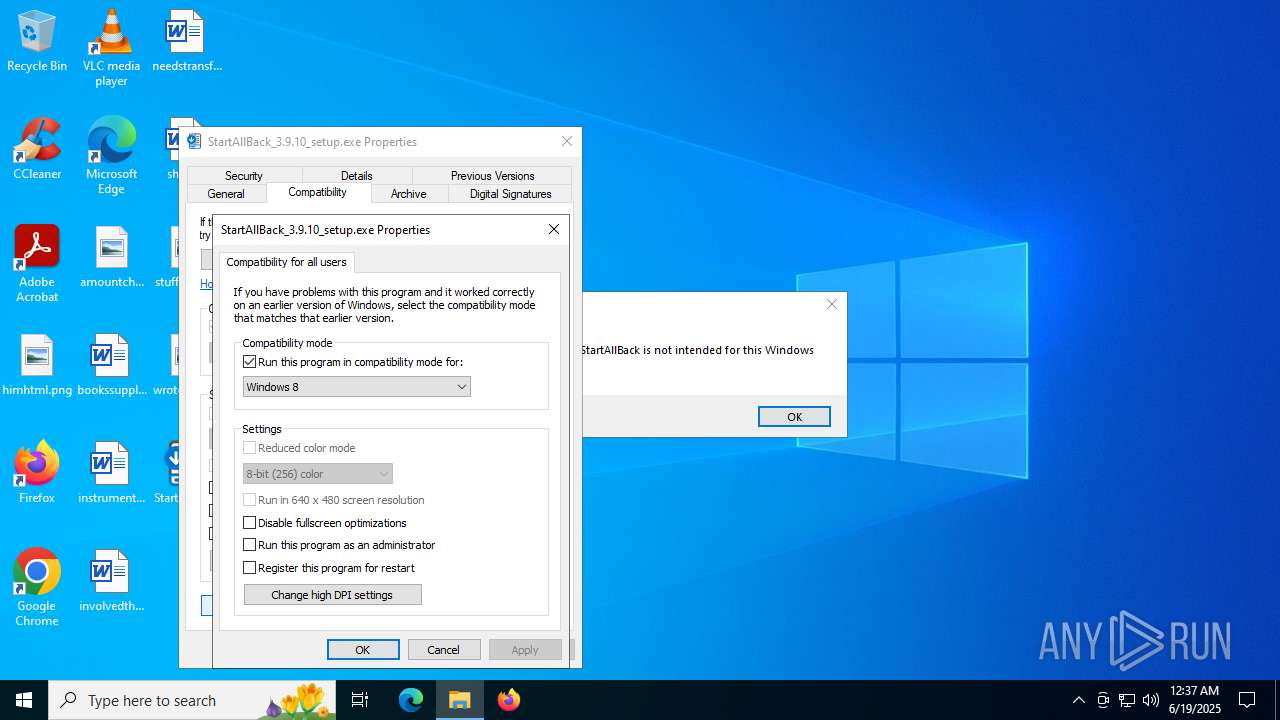Screen dimensions: 1280x720
Task: Launch Firefox from the desktop
Action: click(x=37, y=472)
